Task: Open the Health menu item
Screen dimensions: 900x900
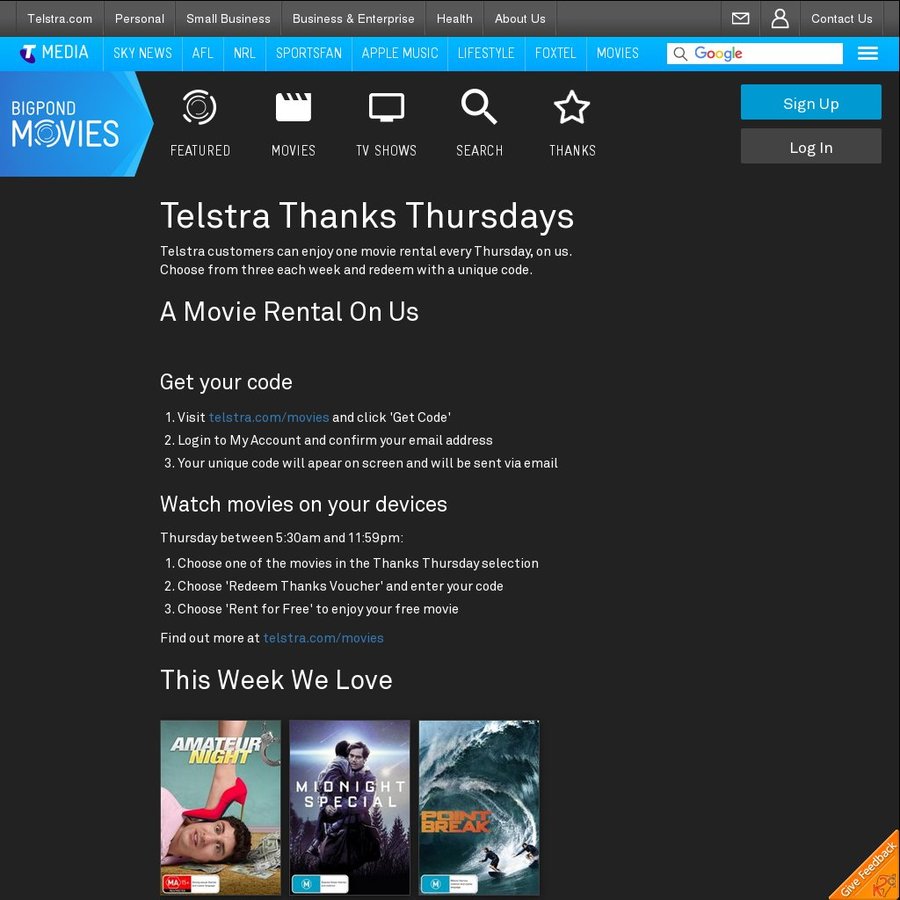Action: [x=454, y=18]
